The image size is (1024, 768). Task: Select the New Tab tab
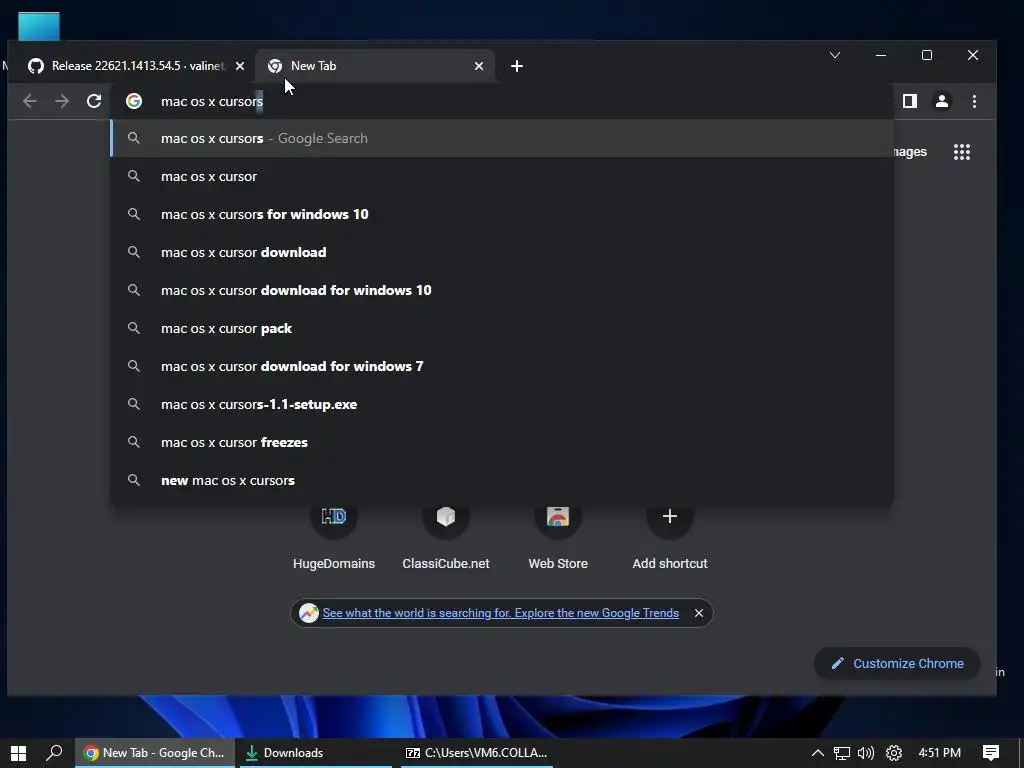(375, 66)
